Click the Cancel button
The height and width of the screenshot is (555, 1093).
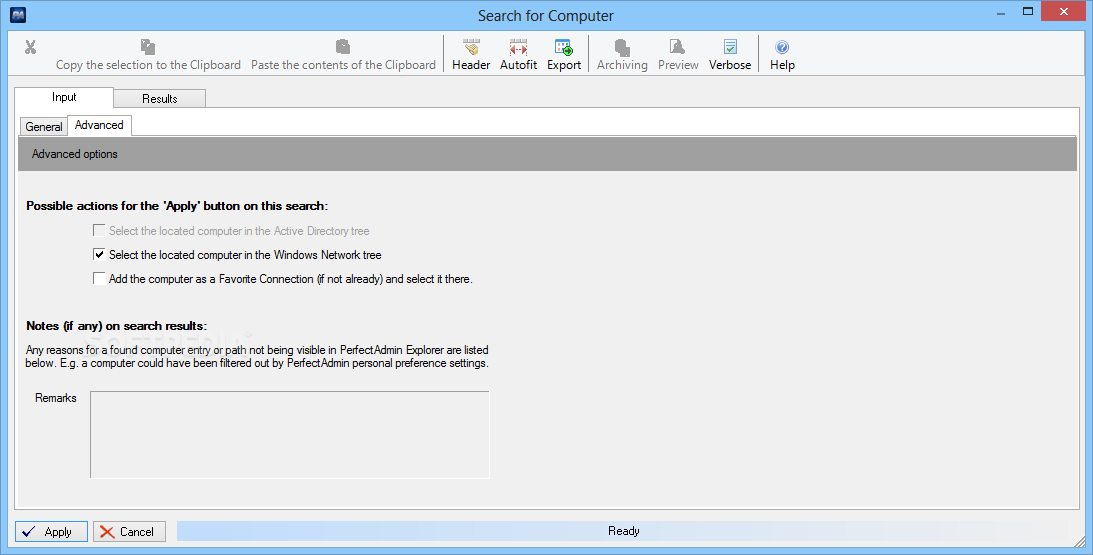click(x=130, y=532)
